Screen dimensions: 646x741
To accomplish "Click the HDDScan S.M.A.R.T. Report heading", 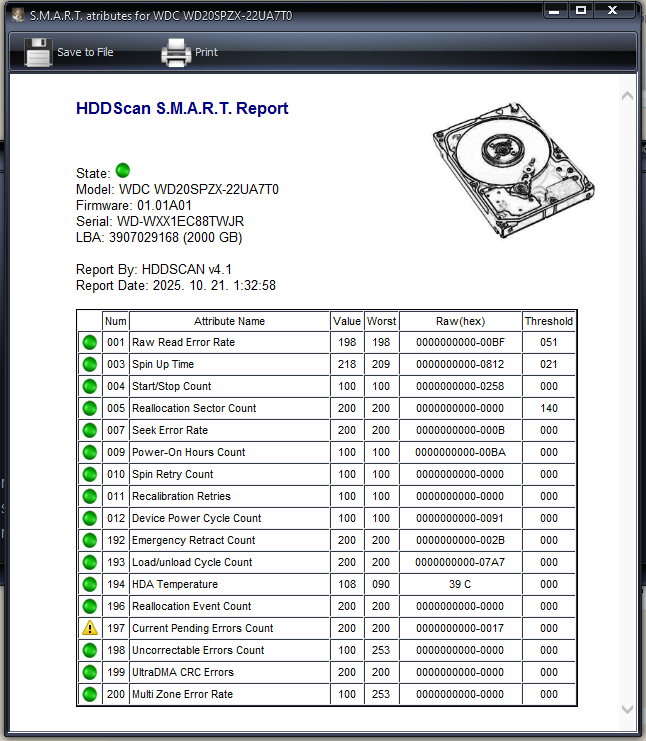I will tap(182, 108).
